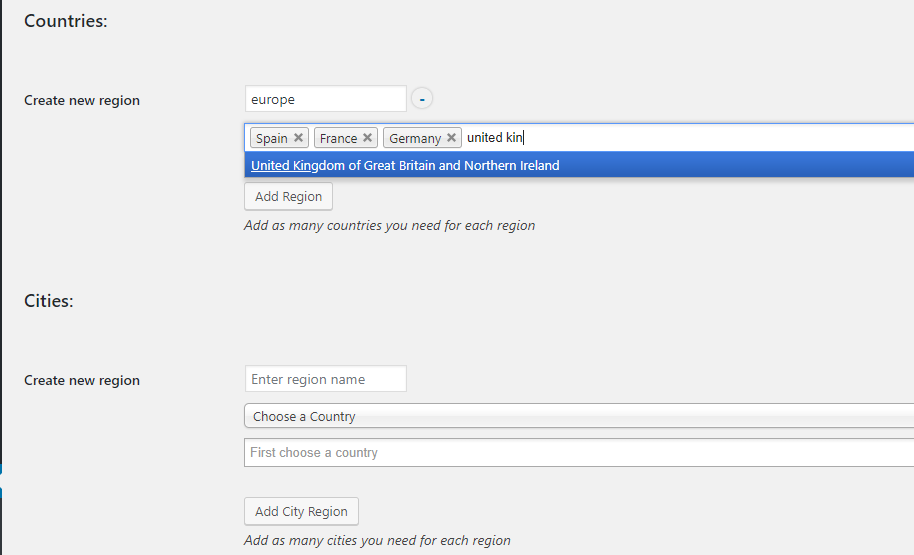914x555 pixels.
Task: Click the Add as many cities hint text
Action: pos(377,540)
